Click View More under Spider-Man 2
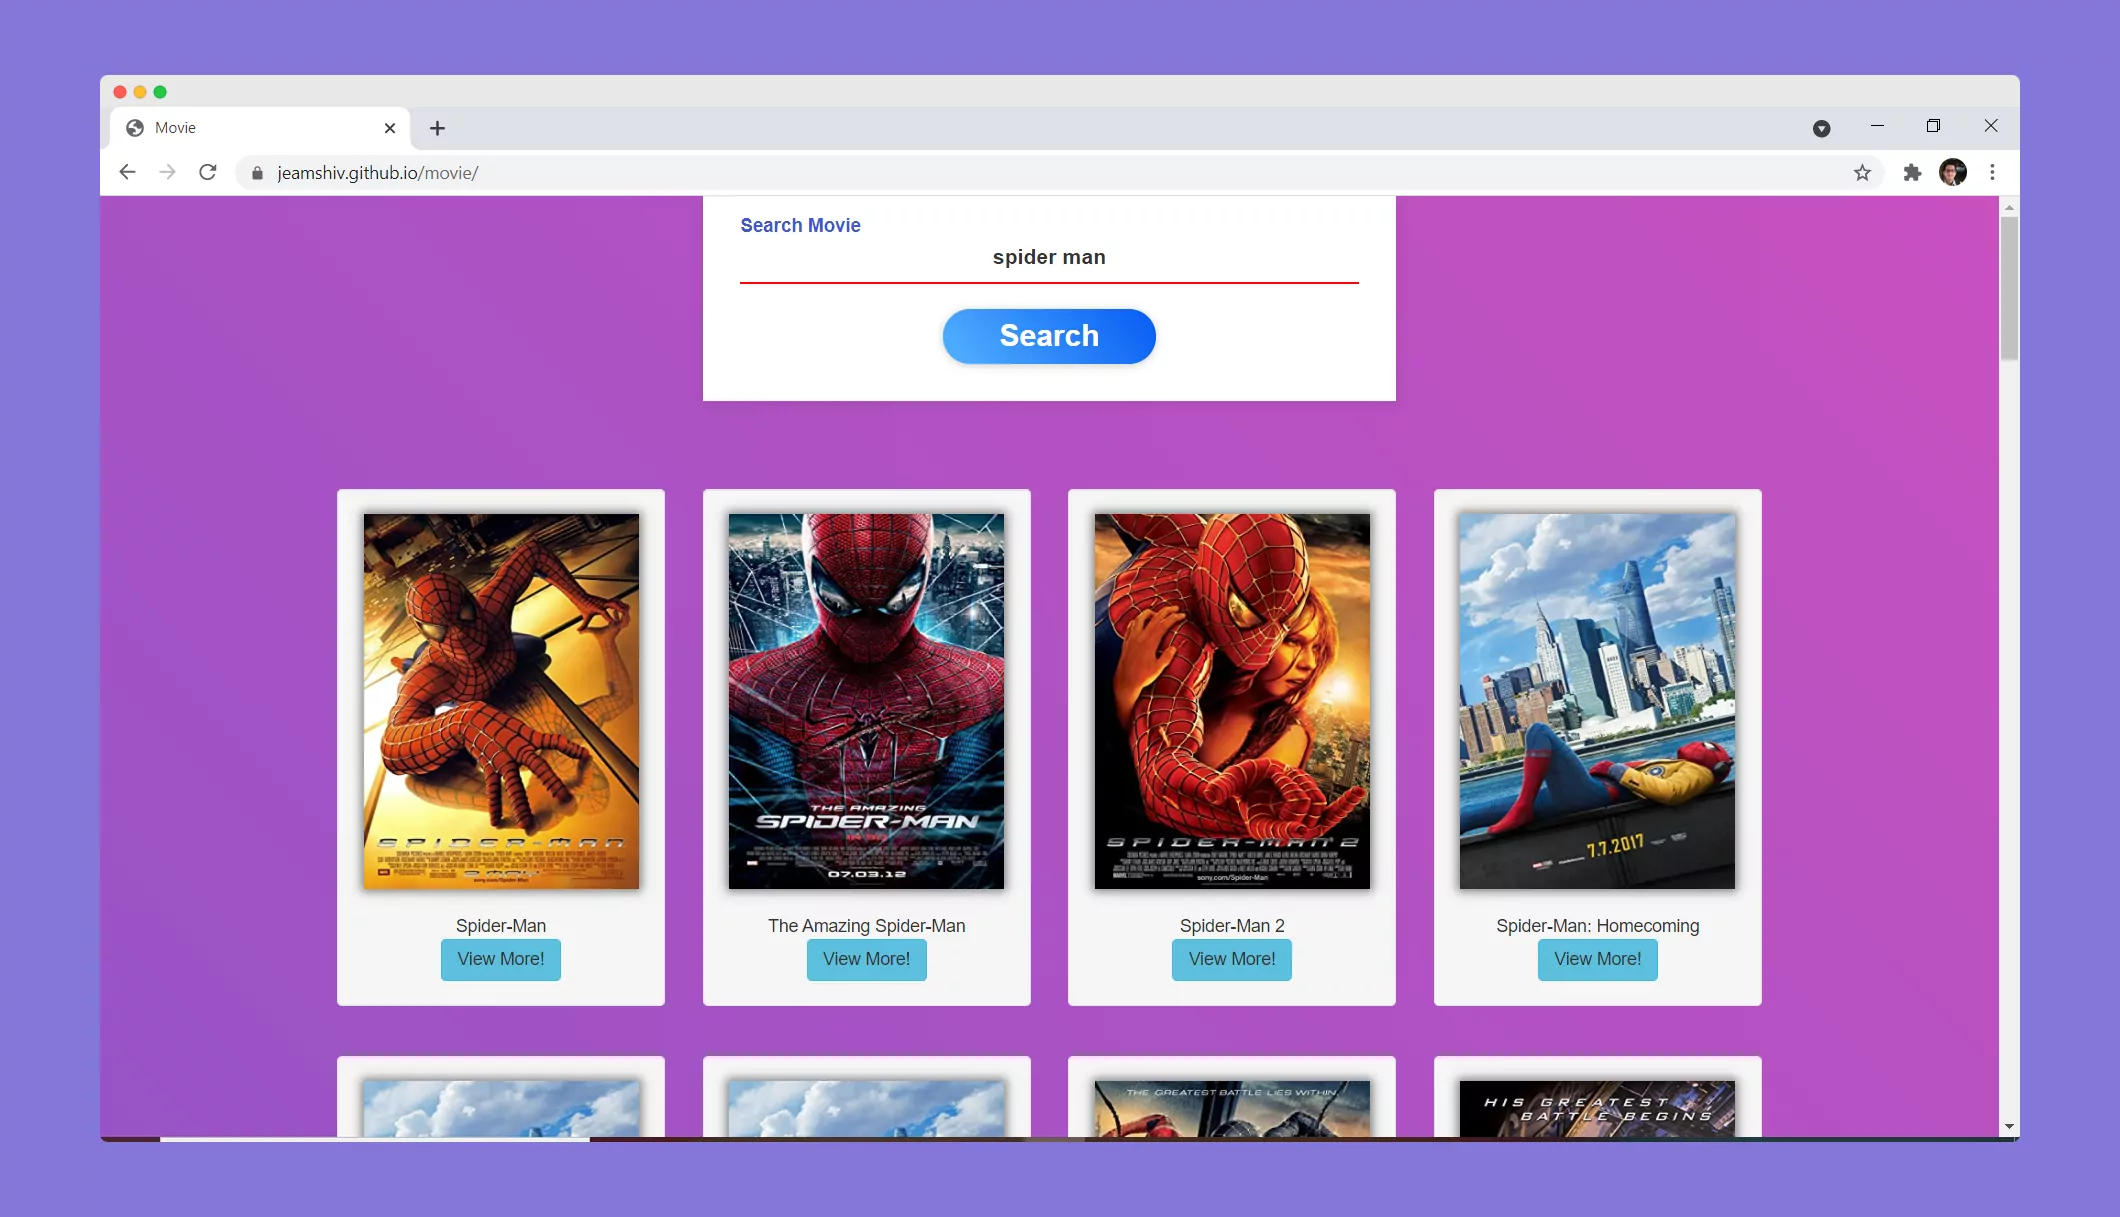2120x1217 pixels. point(1231,959)
